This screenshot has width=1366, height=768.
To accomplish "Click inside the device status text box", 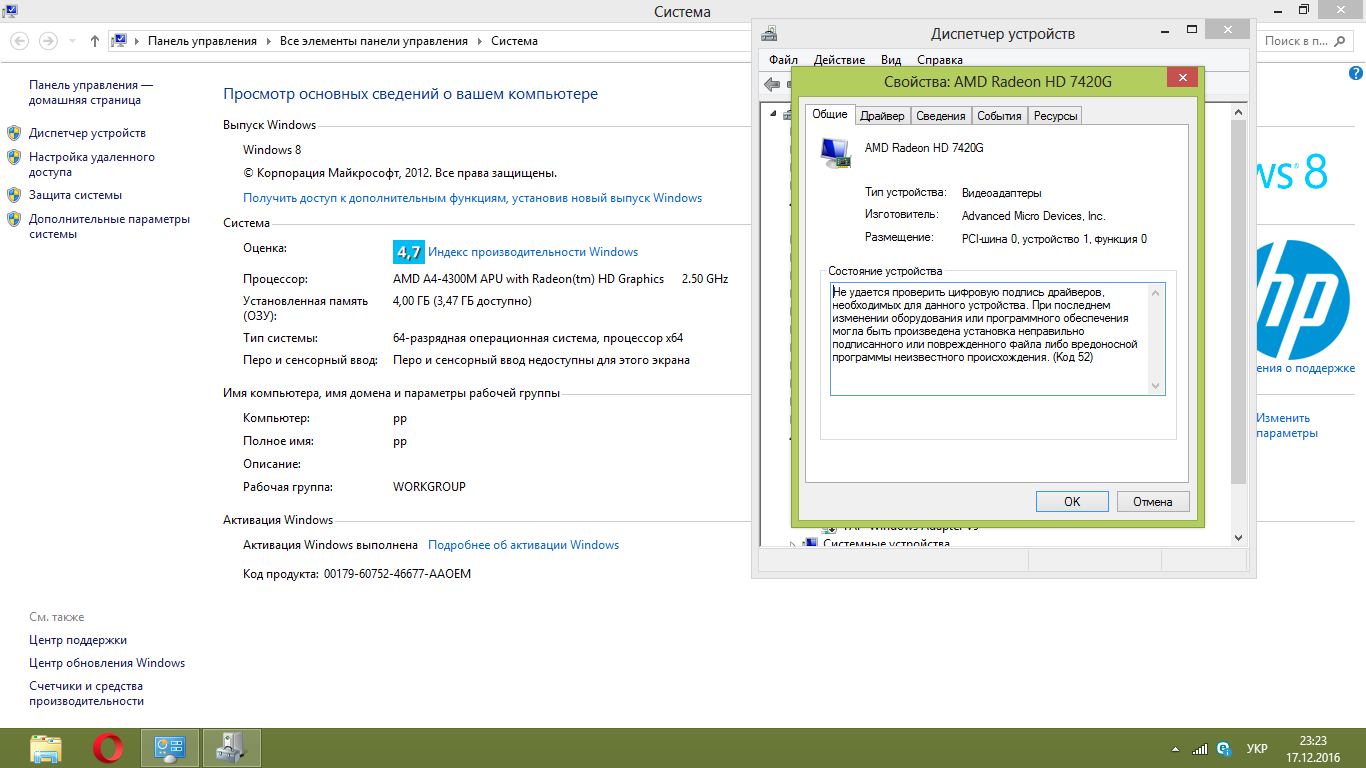I will tap(997, 339).
